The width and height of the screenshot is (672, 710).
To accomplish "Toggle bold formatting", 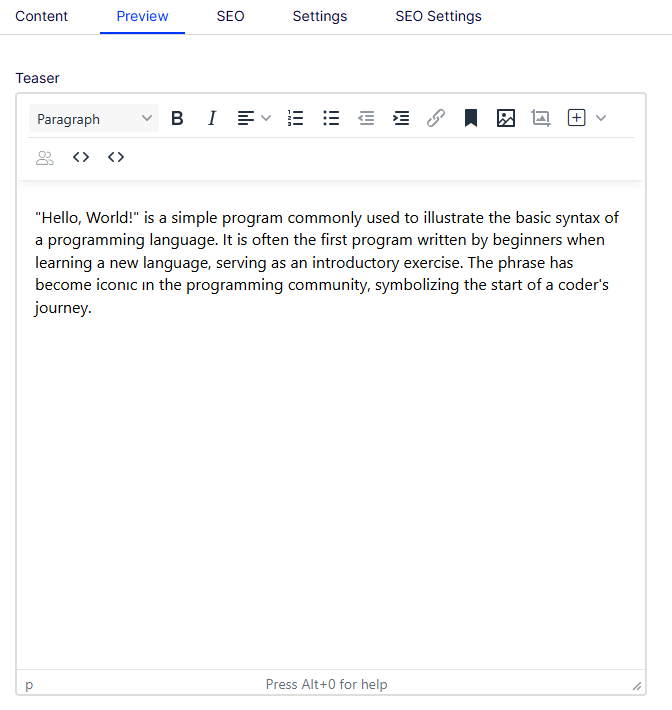I will coord(177,119).
